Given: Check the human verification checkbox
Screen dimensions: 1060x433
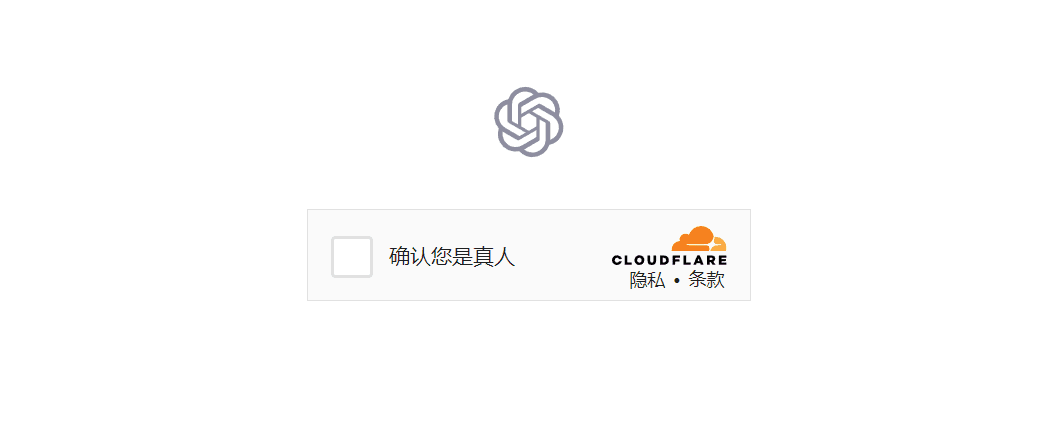Looking at the screenshot, I should [352, 257].
